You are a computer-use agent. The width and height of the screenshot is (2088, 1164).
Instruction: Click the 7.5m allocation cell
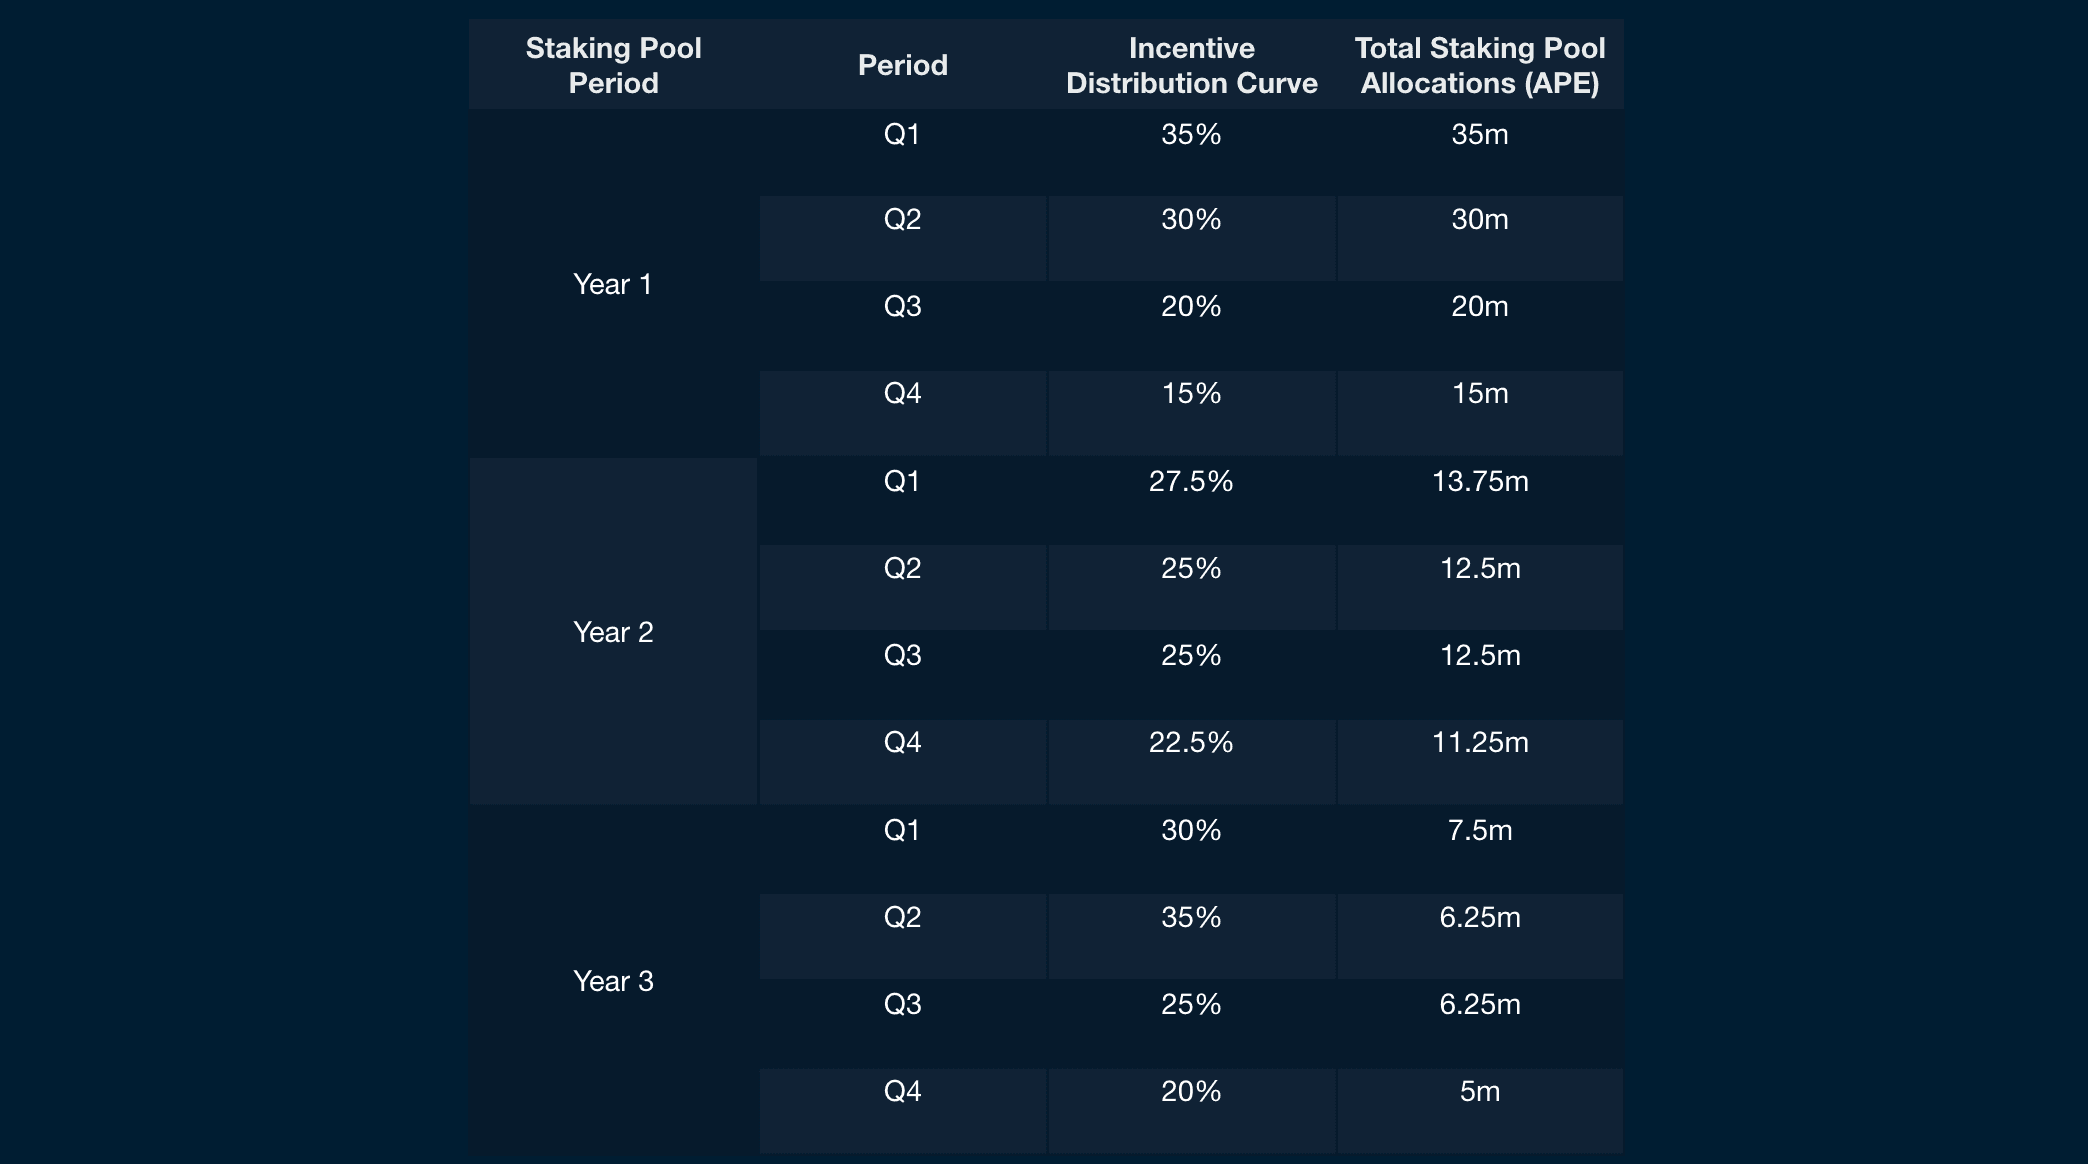1479,831
